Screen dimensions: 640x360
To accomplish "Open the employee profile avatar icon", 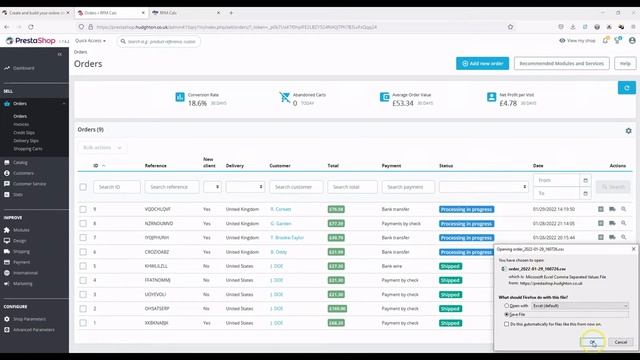I will coord(632,40).
